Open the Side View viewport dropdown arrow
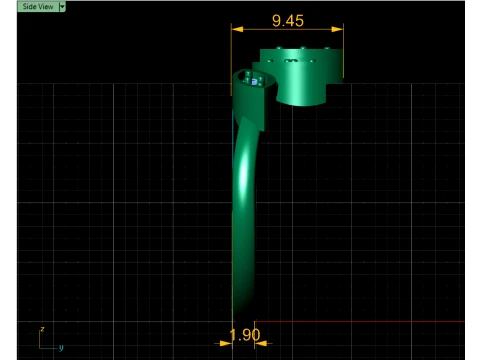480x360 pixels. point(62,7)
